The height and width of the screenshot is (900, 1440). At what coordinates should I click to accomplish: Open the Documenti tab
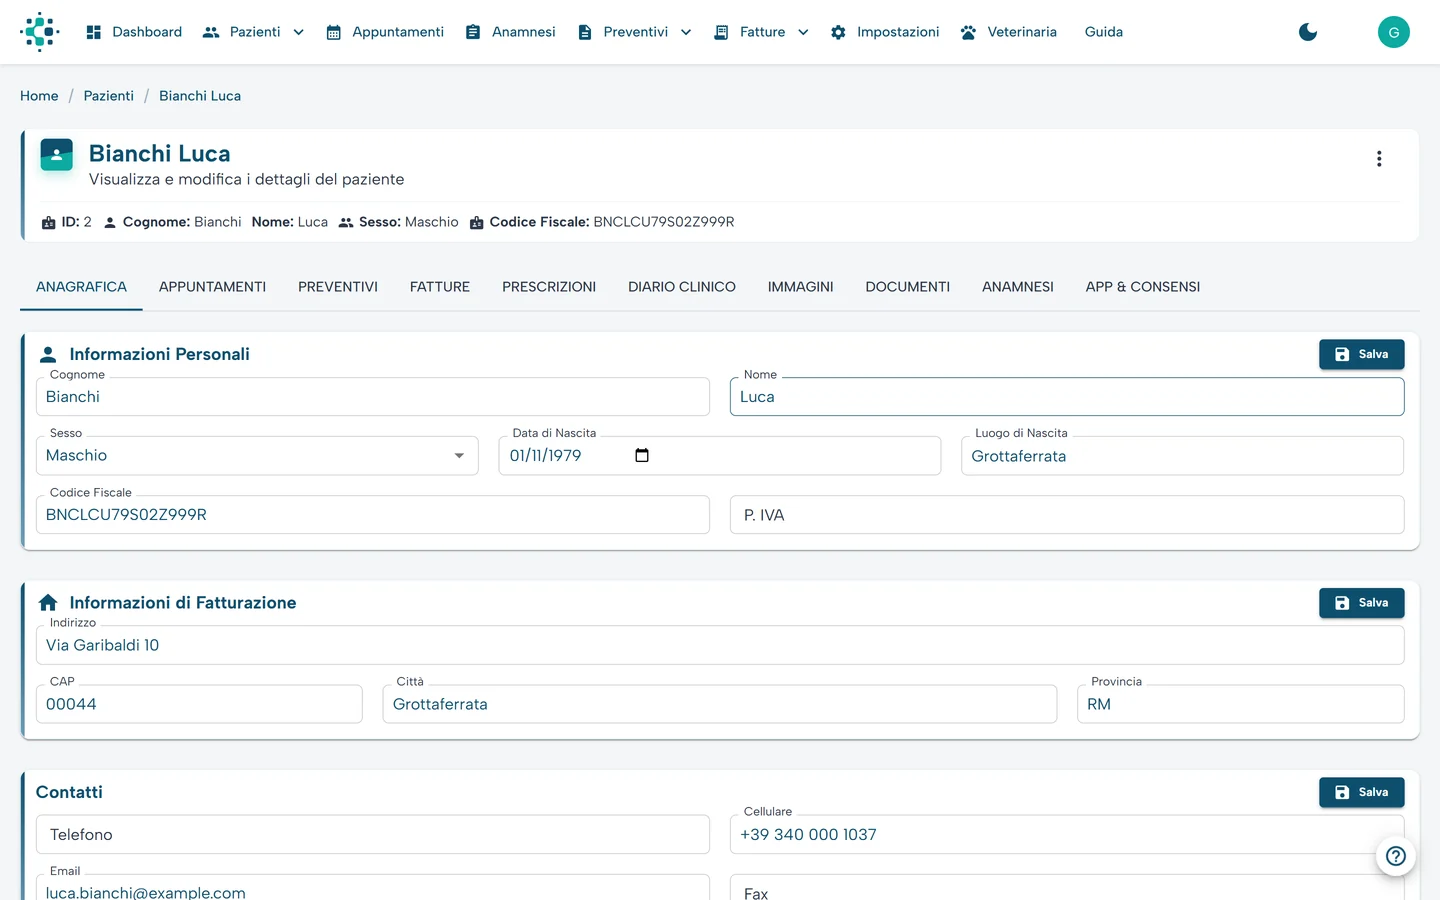coord(908,287)
